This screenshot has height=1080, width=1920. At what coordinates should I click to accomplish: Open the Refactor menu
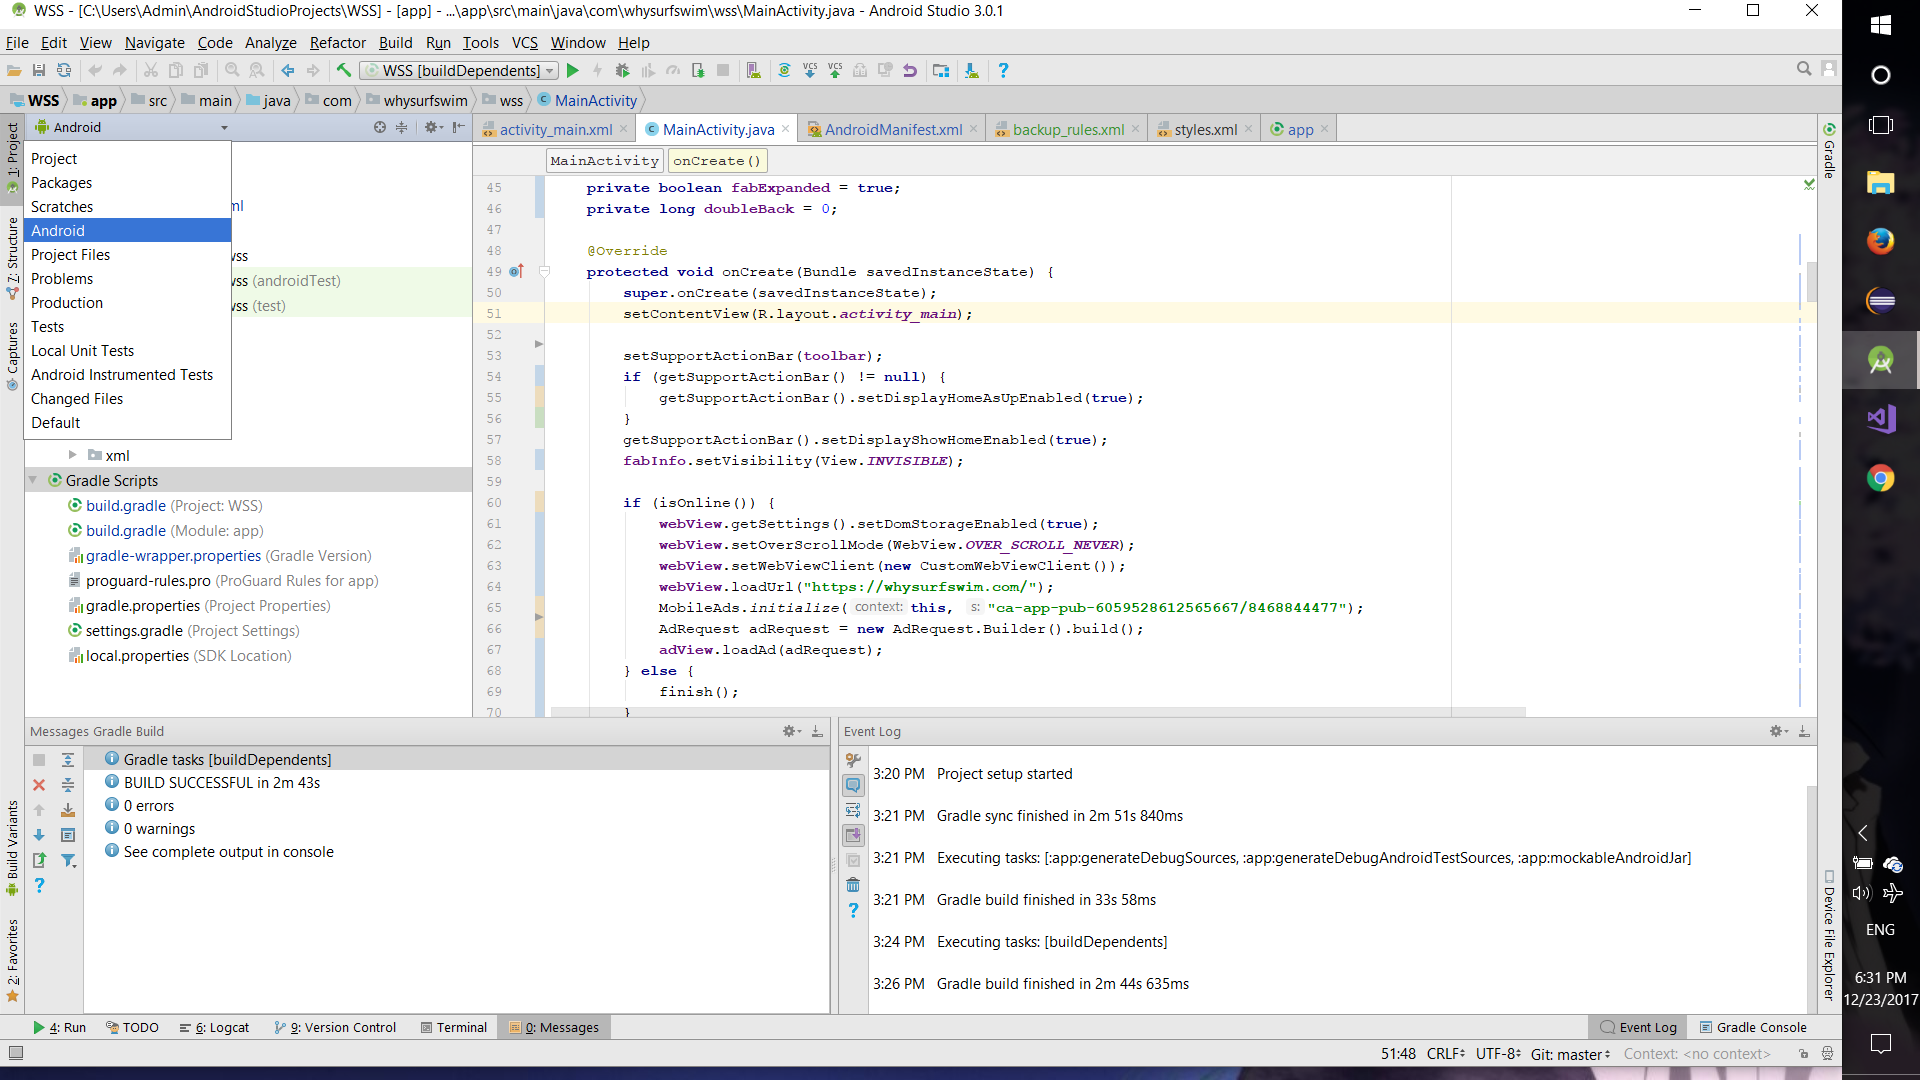click(337, 43)
